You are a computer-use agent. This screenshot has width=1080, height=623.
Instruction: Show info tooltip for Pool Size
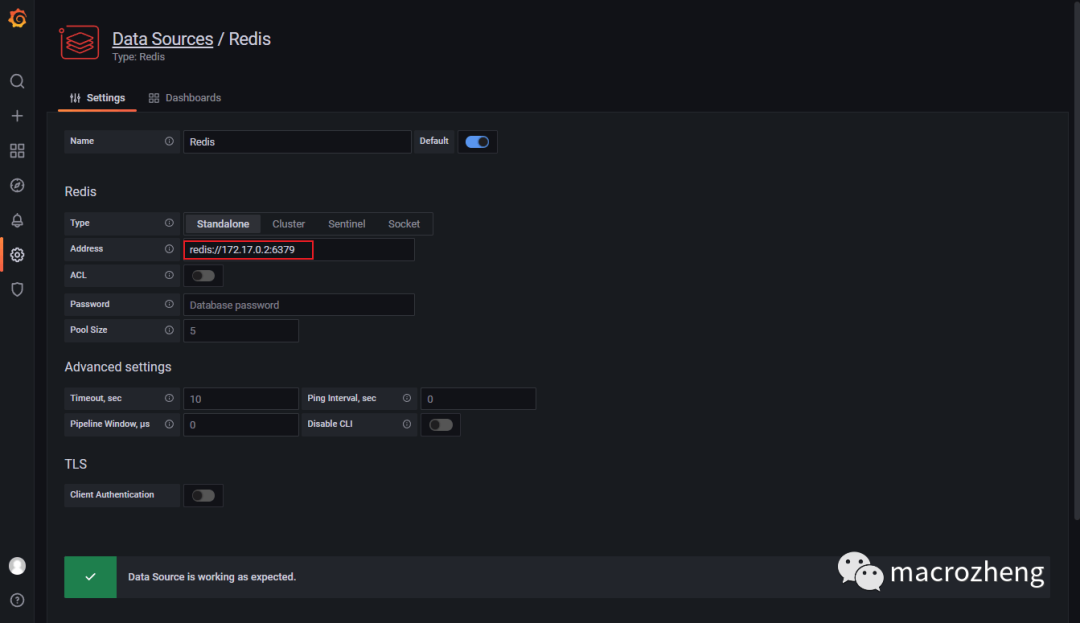(169, 330)
